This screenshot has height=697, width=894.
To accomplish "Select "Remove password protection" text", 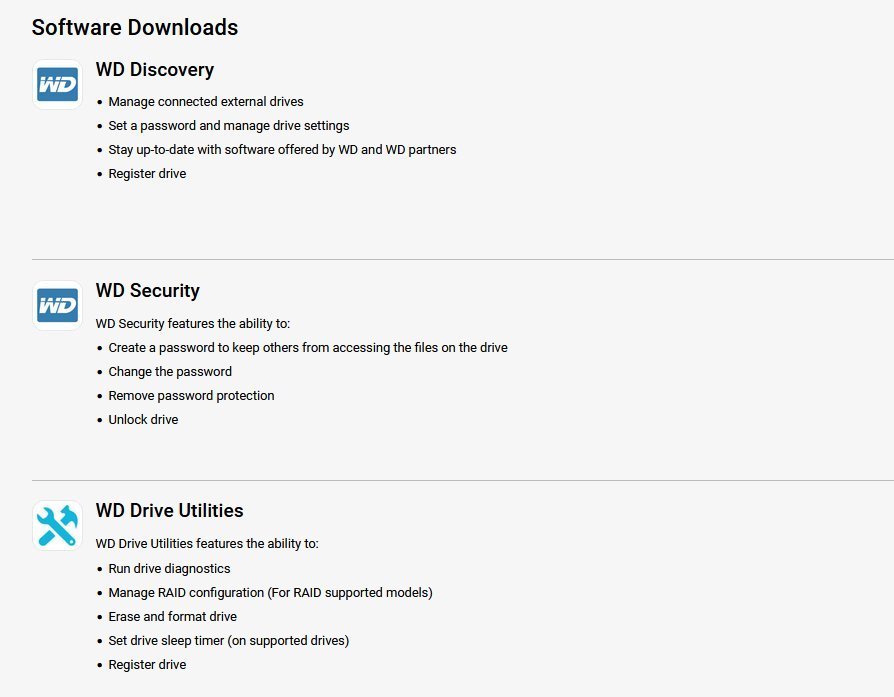I will click(191, 396).
